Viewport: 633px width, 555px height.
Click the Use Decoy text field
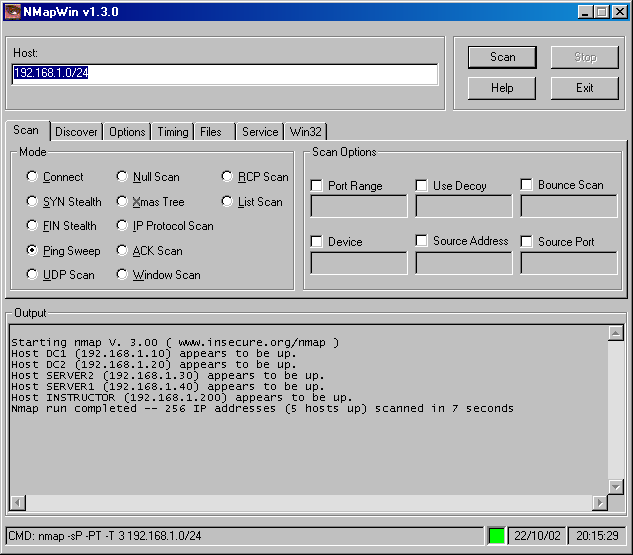coord(464,206)
